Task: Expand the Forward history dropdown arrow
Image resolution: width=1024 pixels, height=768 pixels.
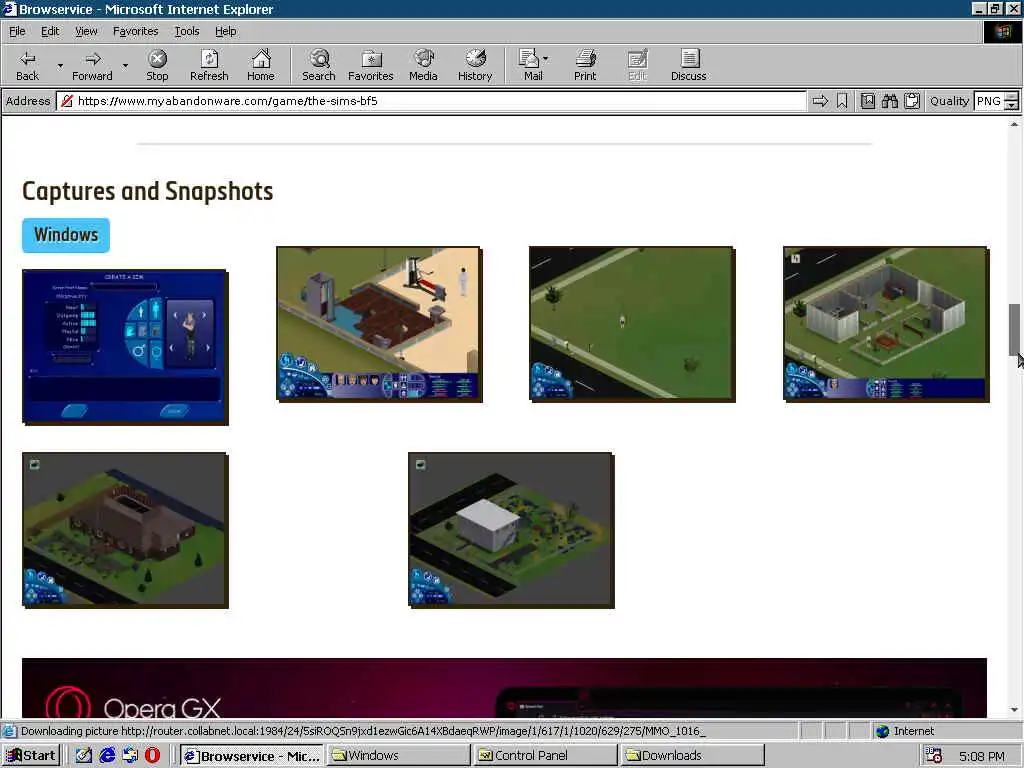Action: [x=125, y=66]
